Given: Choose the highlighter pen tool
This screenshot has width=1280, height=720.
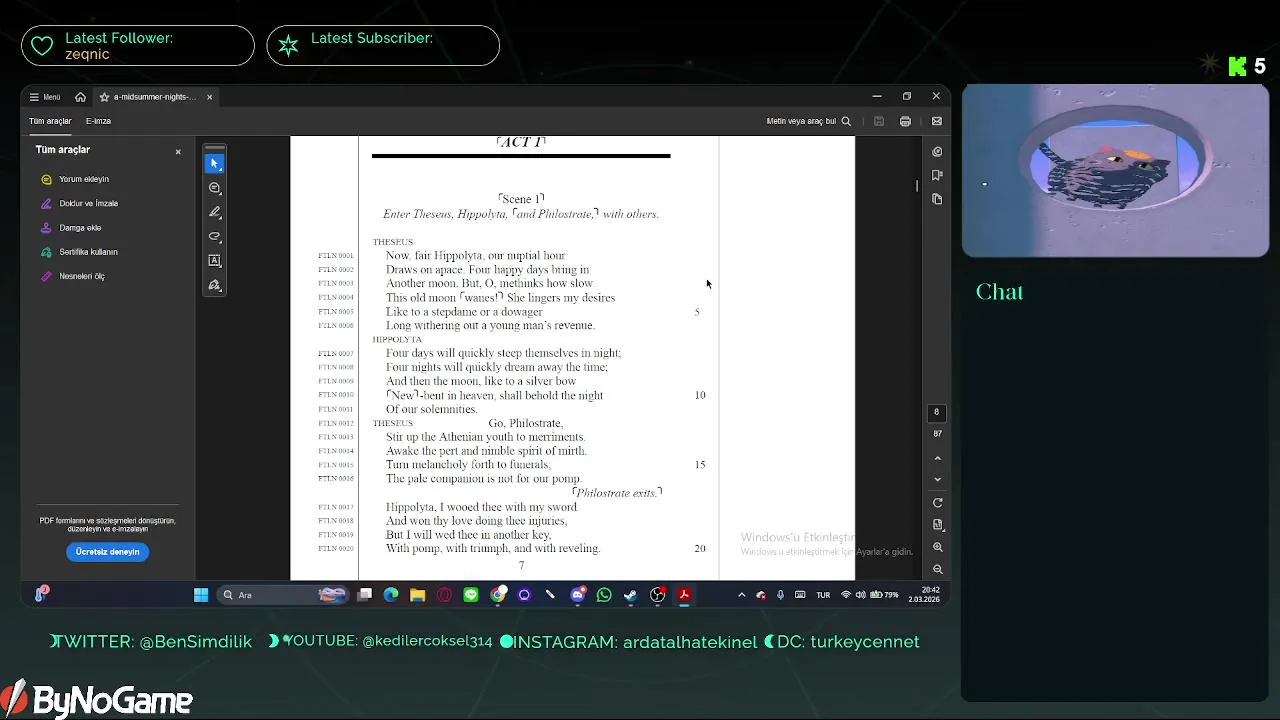Looking at the screenshot, I should pyautogui.click(x=214, y=212).
